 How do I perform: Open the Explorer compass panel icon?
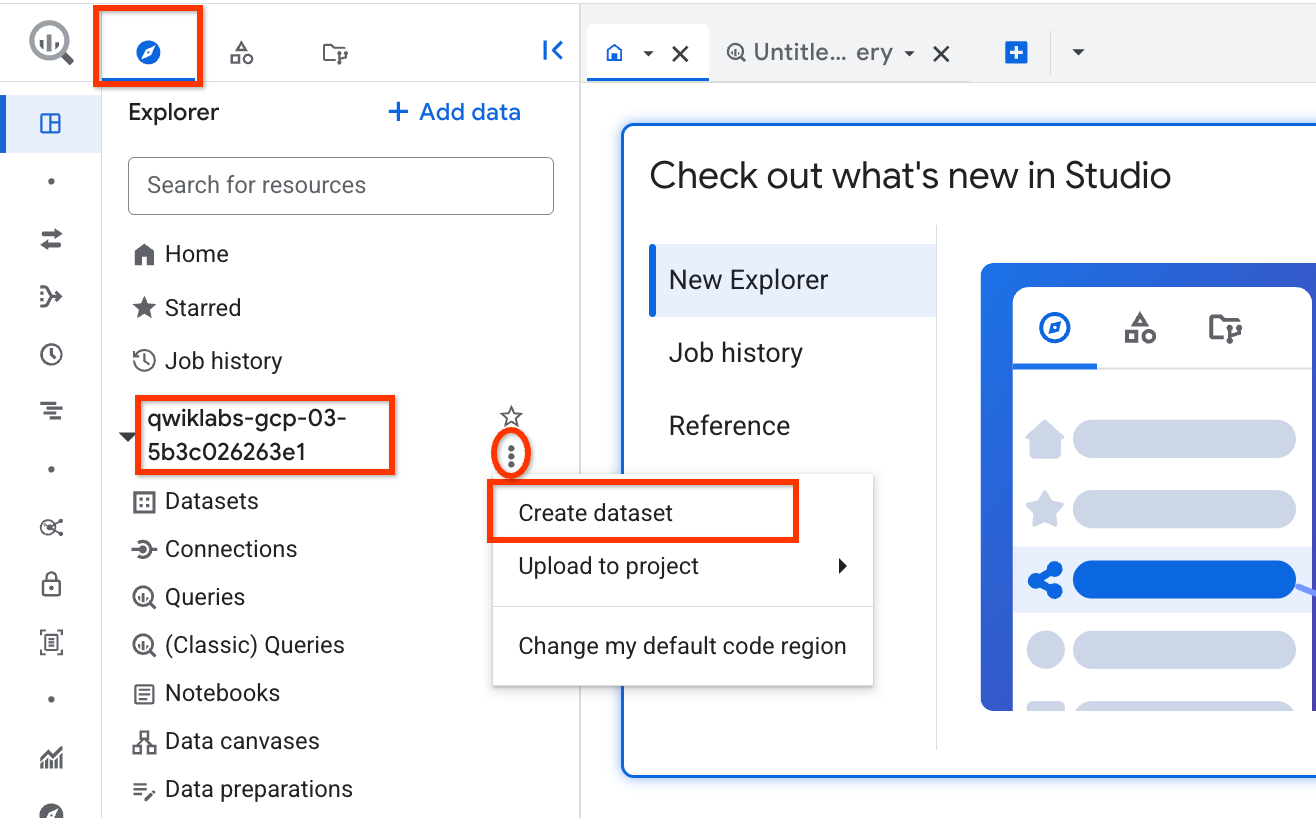148,50
